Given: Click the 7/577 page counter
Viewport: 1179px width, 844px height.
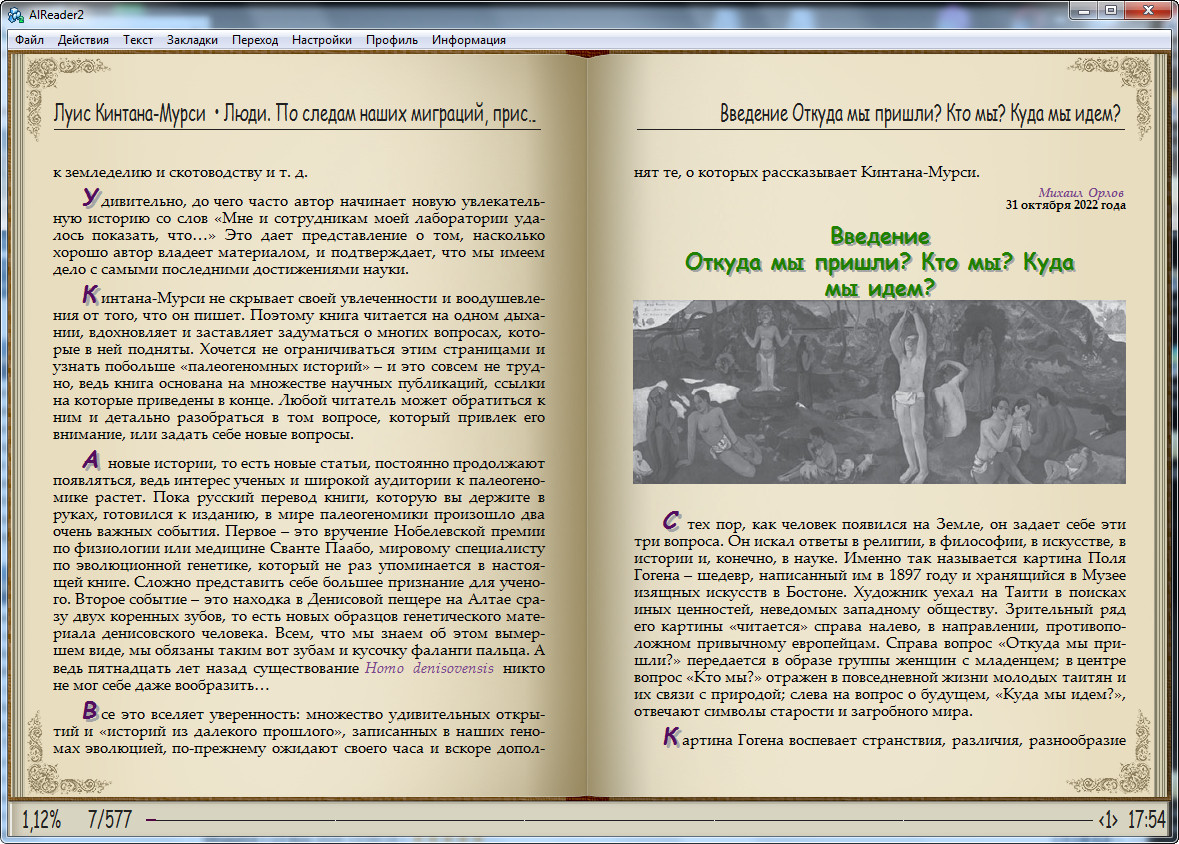Looking at the screenshot, I should tap(110, 819).
